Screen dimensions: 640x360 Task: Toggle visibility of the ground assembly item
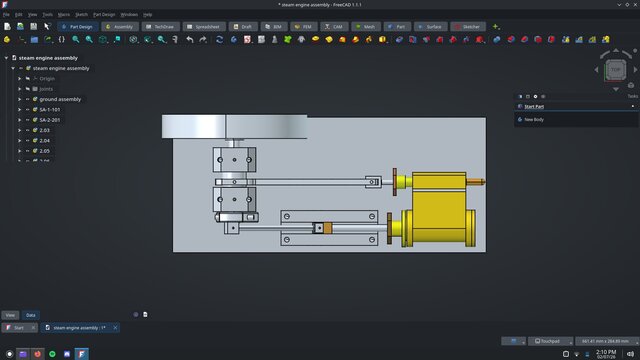tap(28, 99)
